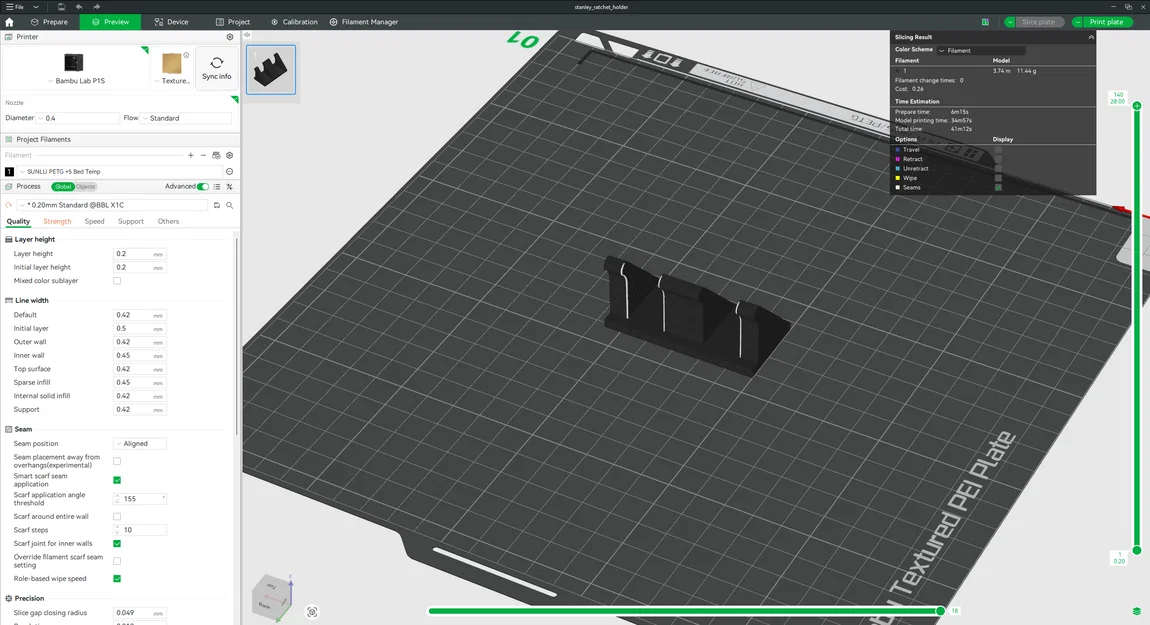Click the Sync info icon

[216, 63]
